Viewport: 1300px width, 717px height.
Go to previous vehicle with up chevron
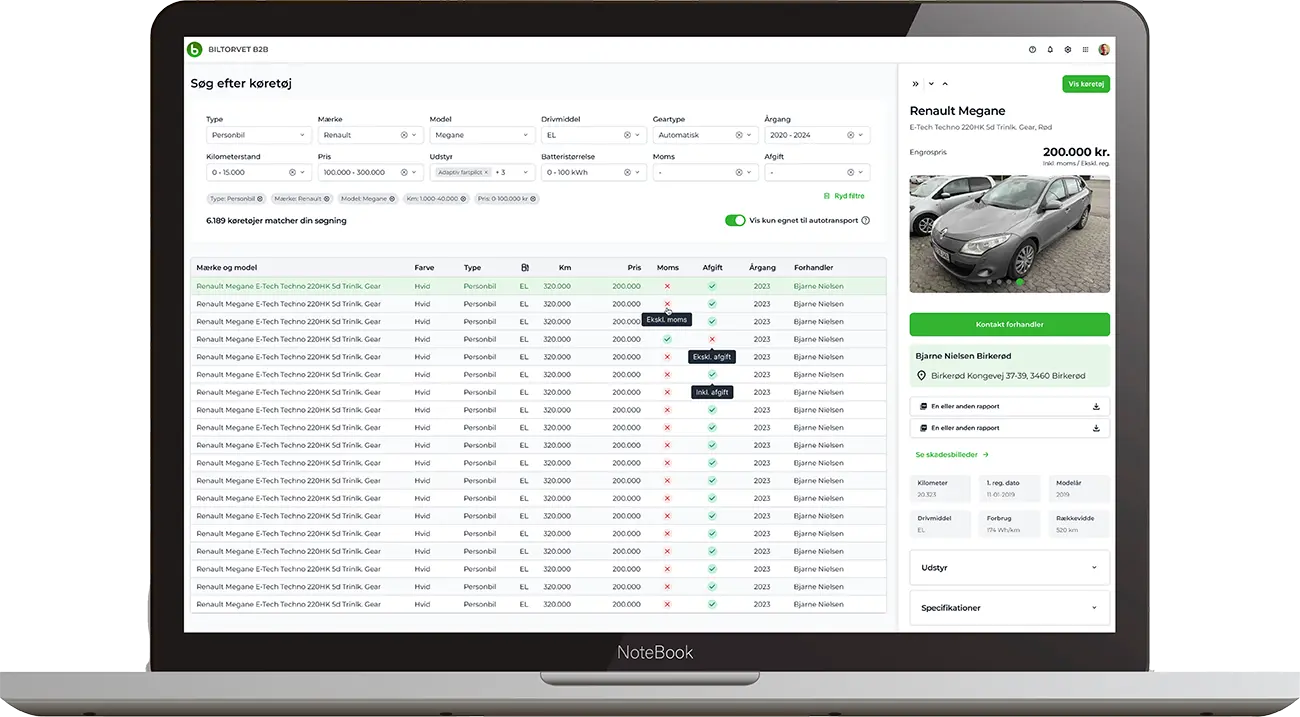click(945, 84)
